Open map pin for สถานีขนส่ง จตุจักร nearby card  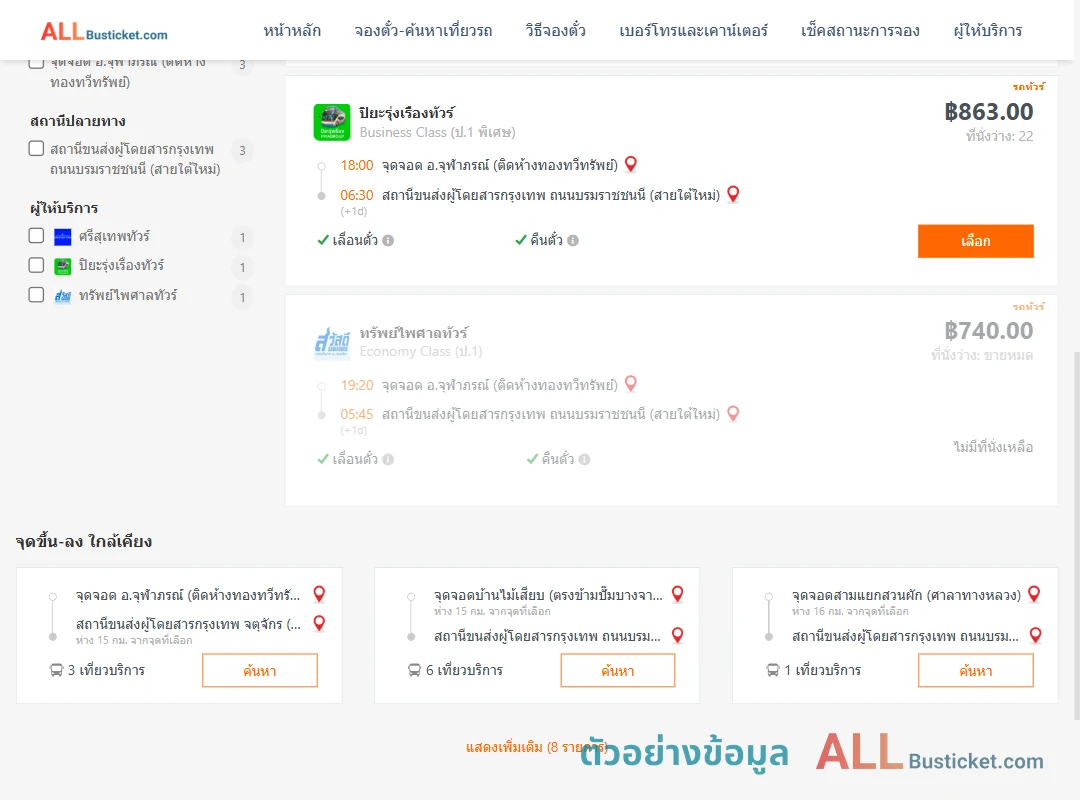point(319,624)
